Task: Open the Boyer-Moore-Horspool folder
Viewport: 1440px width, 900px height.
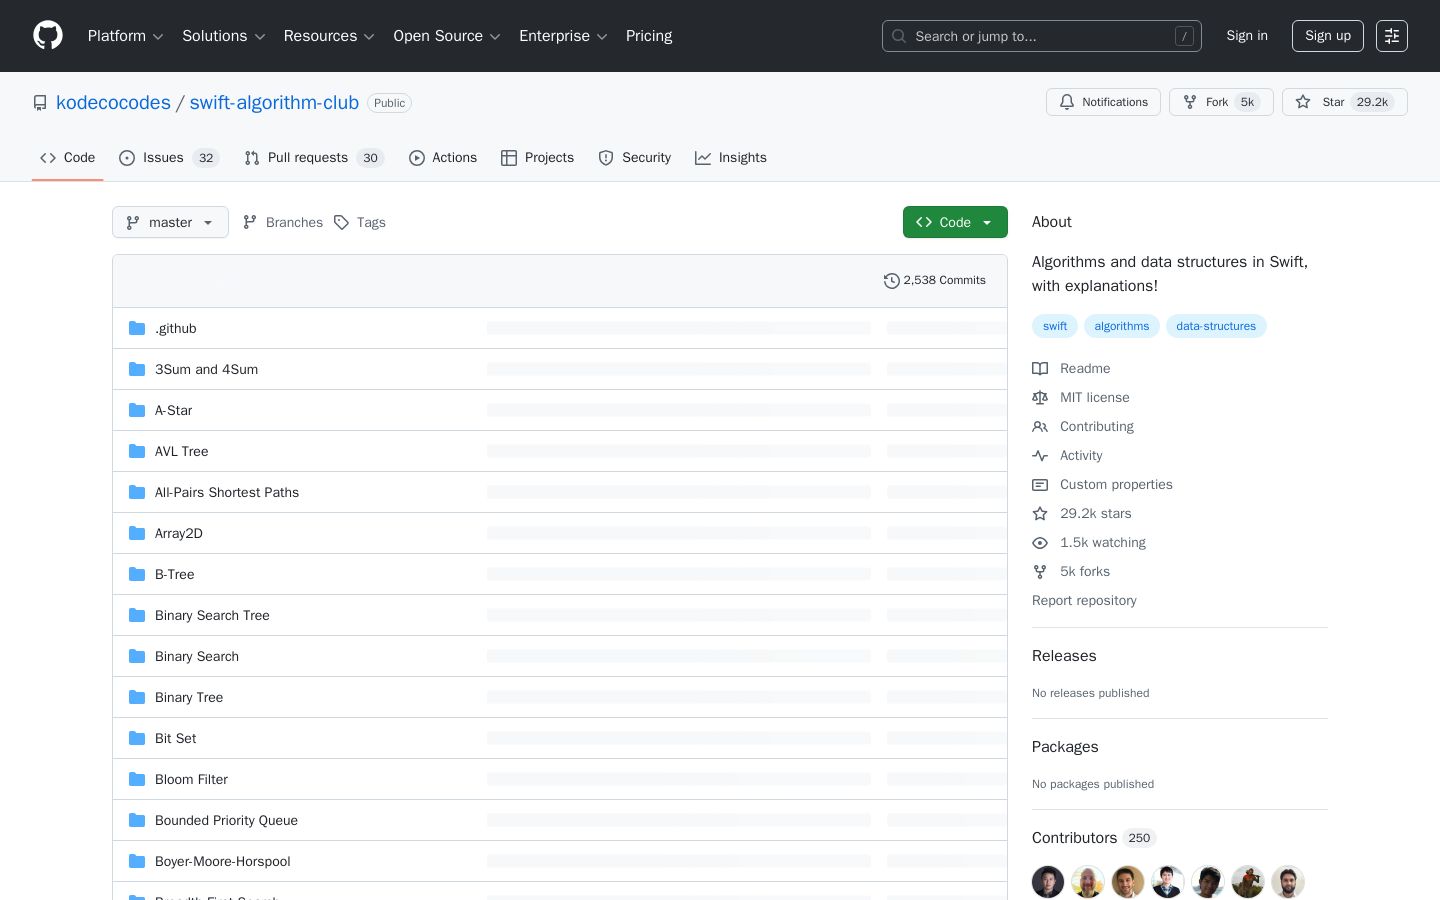Action: 223,861
